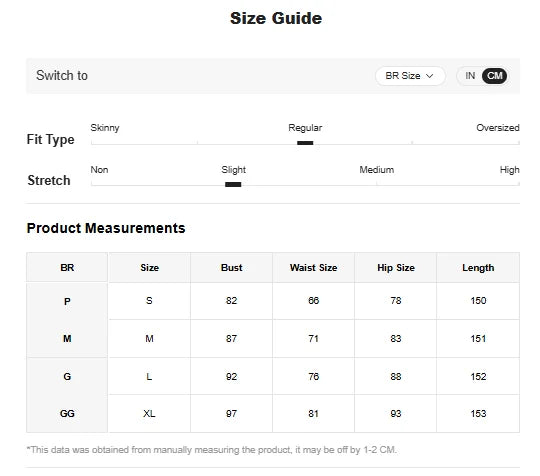540x476 pixels.
Task: Click the Oversized fit label
Action: pos(498,128)
